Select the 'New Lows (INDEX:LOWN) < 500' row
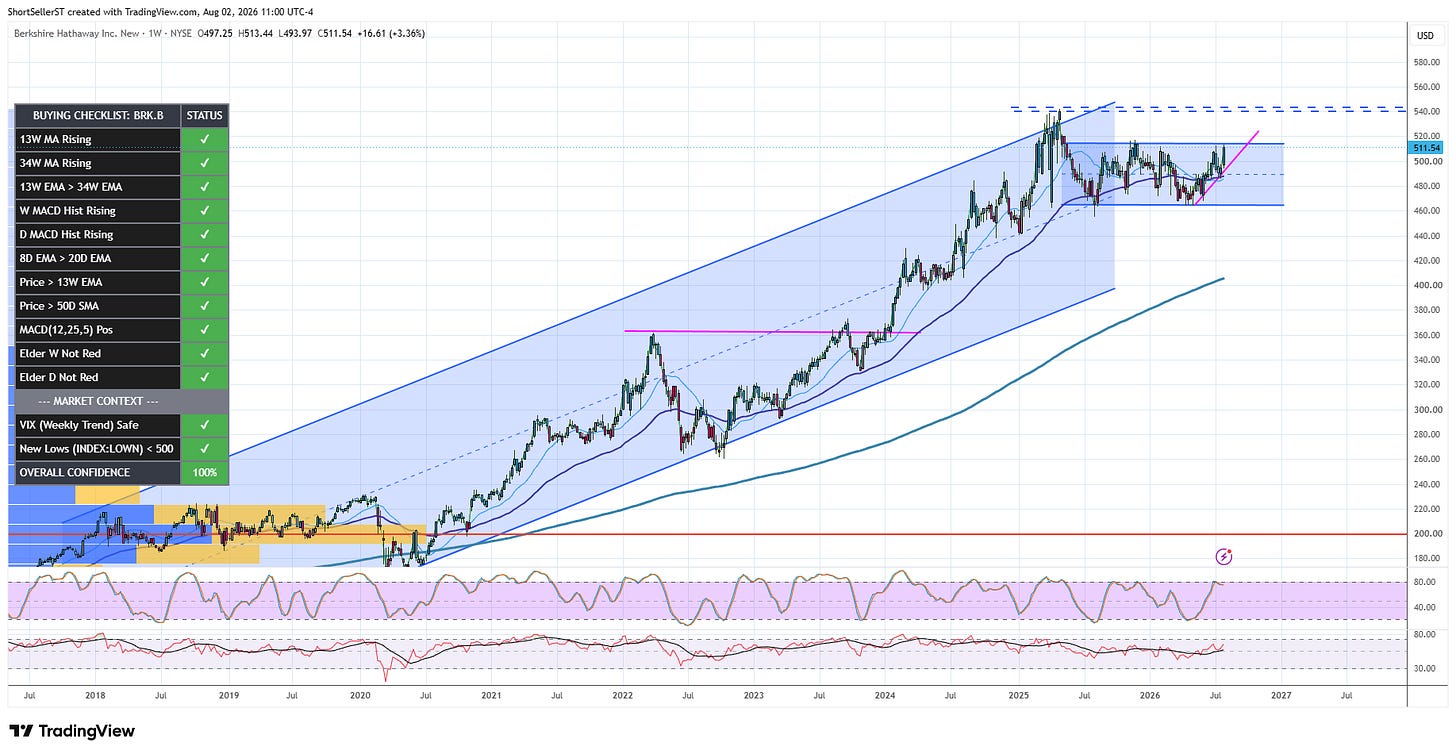Screen dimensions: 1456x755 tap(121, 448)
